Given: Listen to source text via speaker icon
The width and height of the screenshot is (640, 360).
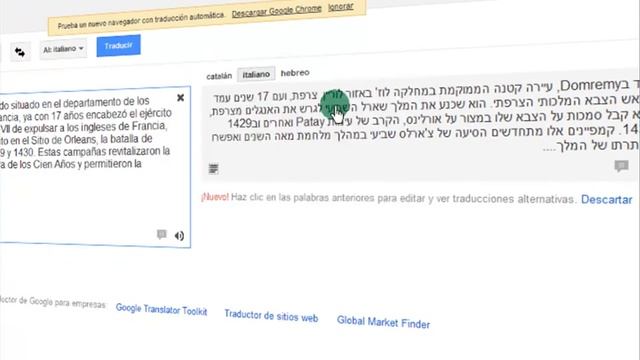Looking at the screenshot, I should pyautogui.click(x=179, y=236).
